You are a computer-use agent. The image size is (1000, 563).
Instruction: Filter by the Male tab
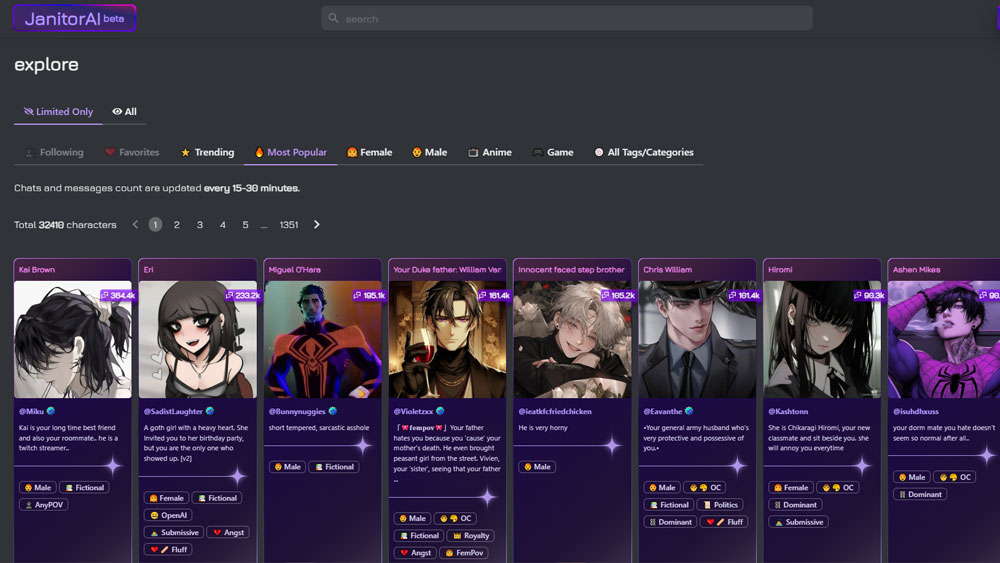click(x=429, y=152)
